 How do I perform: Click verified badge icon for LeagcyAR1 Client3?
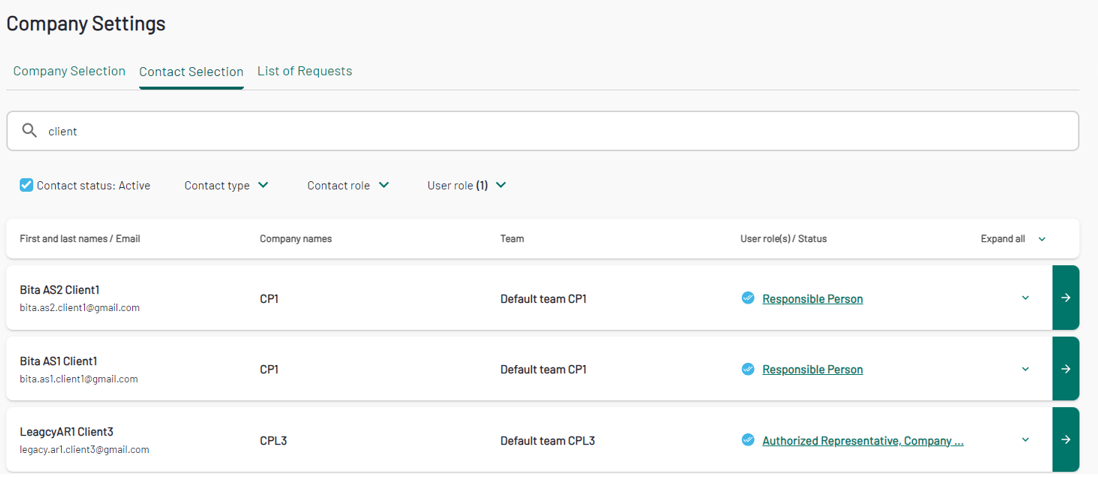748,440
